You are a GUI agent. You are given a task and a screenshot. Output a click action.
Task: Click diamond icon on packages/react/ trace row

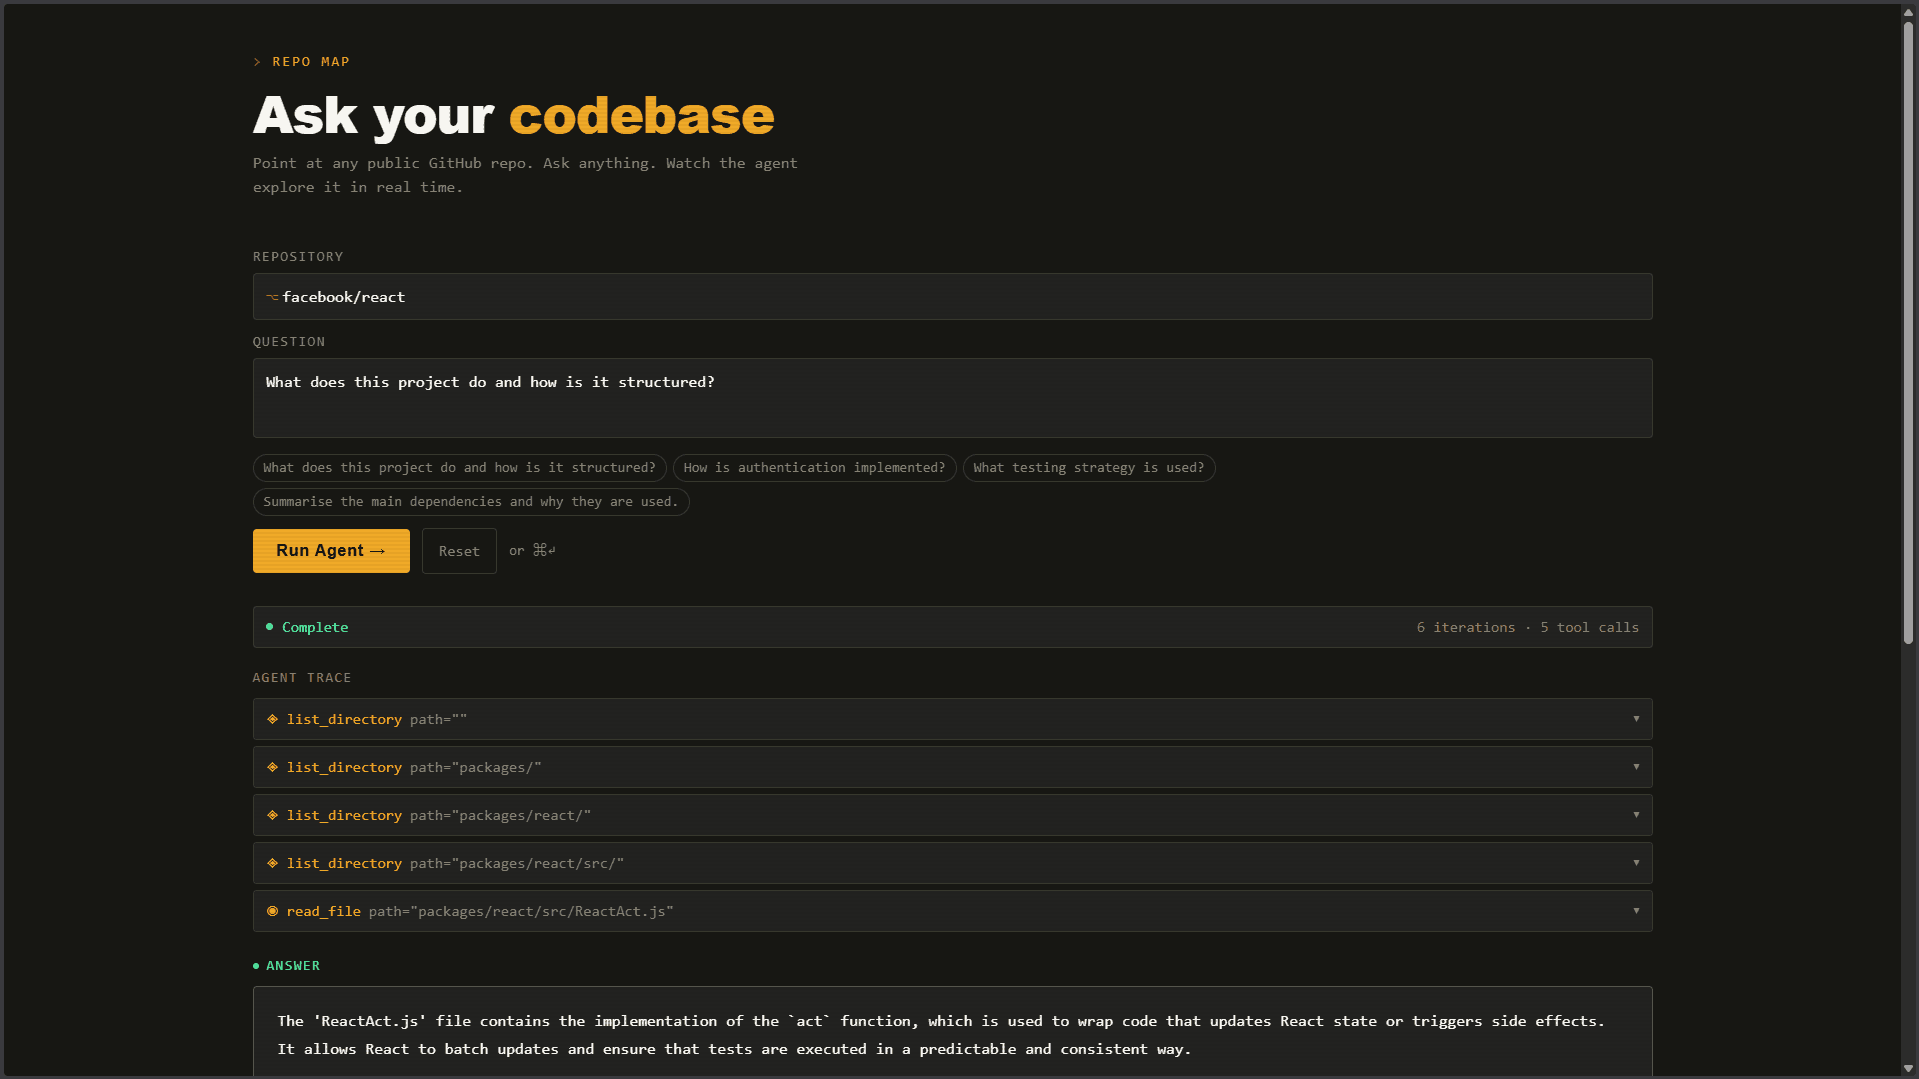click(272, 815)
